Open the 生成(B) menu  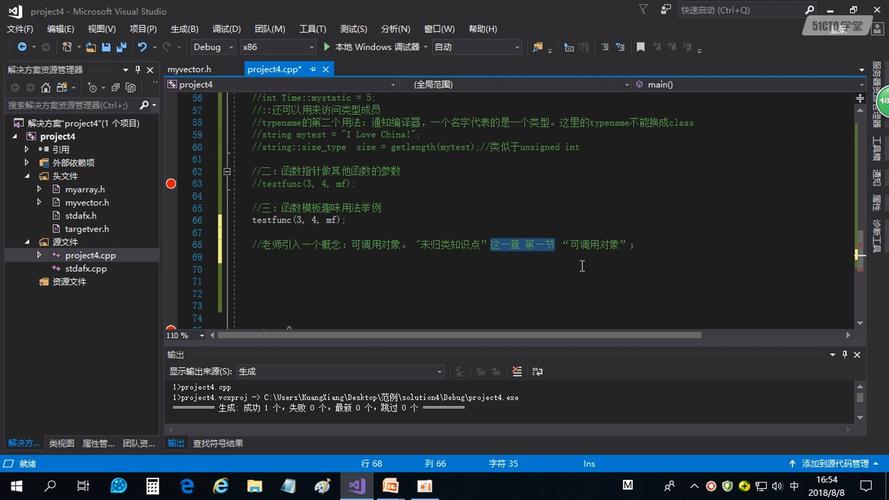pos(184,29)
